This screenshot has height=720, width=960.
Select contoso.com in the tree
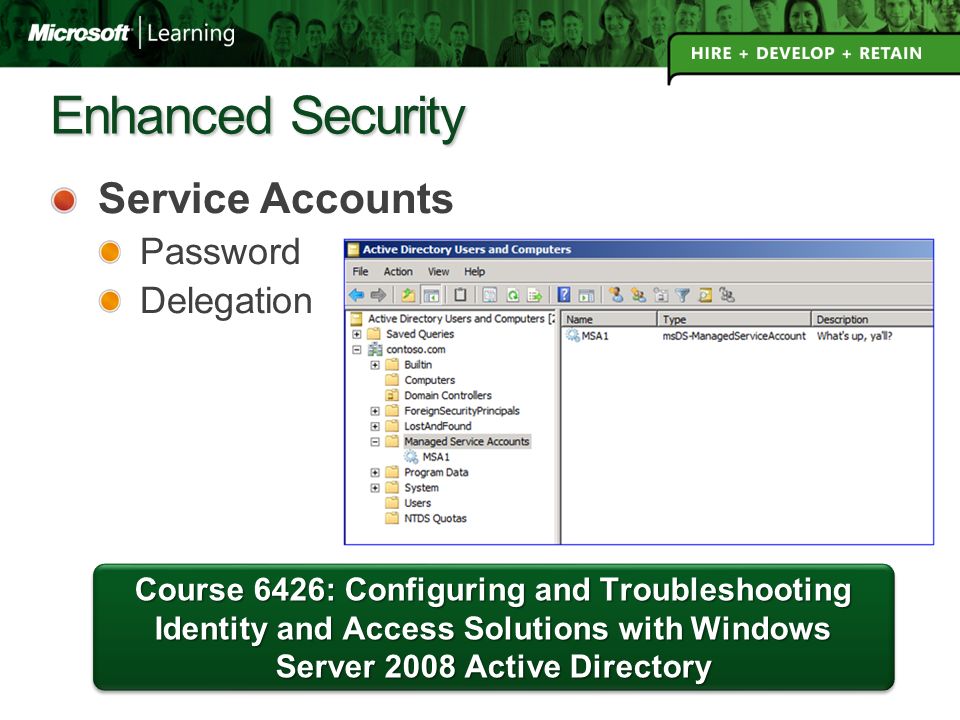tap(416, 350)
